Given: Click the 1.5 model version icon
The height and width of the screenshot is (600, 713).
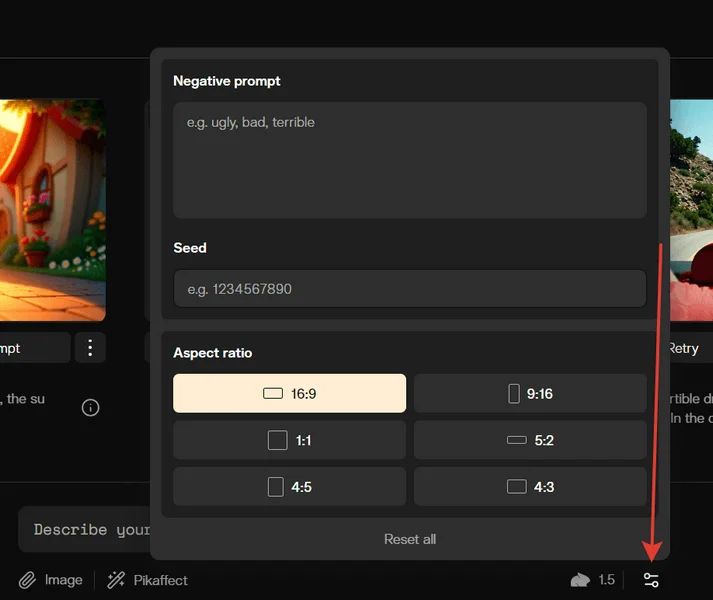Looking at the screenshot, I should coord(580,580).
